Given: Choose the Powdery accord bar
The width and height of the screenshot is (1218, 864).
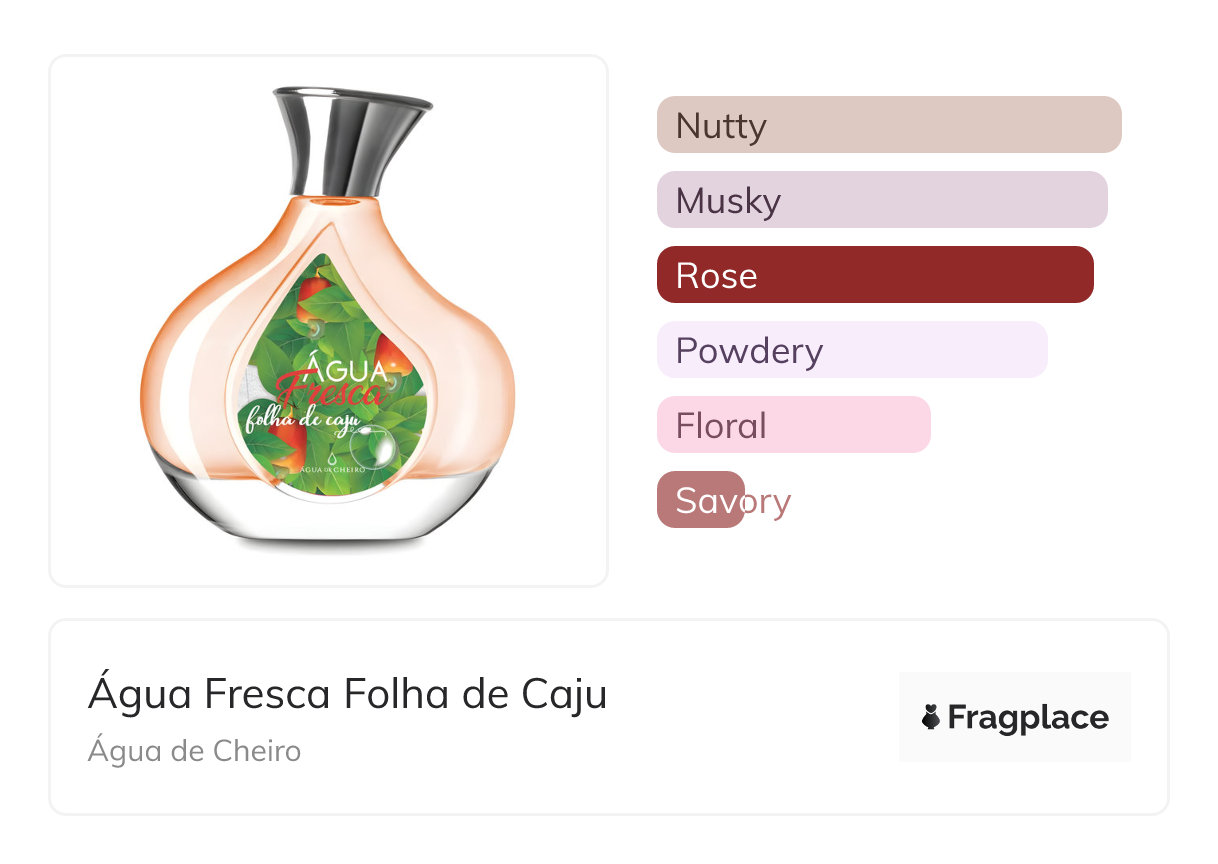Looking at the screenshot, I should pos(851,350).
